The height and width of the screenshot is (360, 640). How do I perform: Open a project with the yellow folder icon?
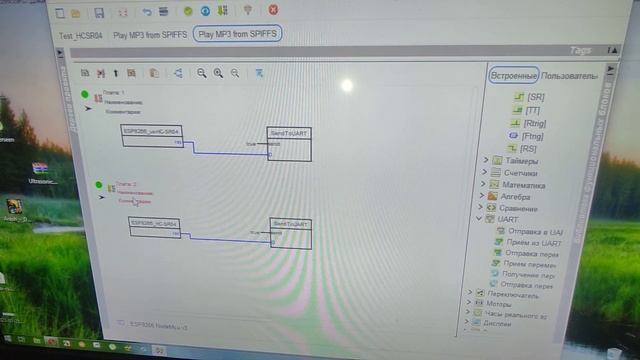point(76,13)
